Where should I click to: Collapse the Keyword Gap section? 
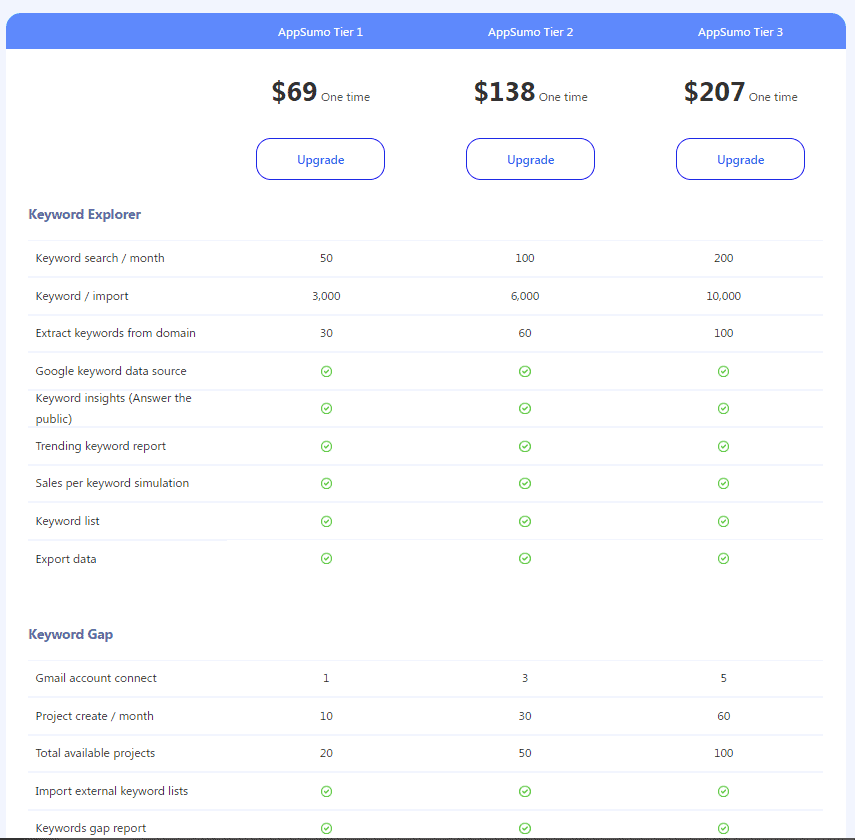coord(71,634)
